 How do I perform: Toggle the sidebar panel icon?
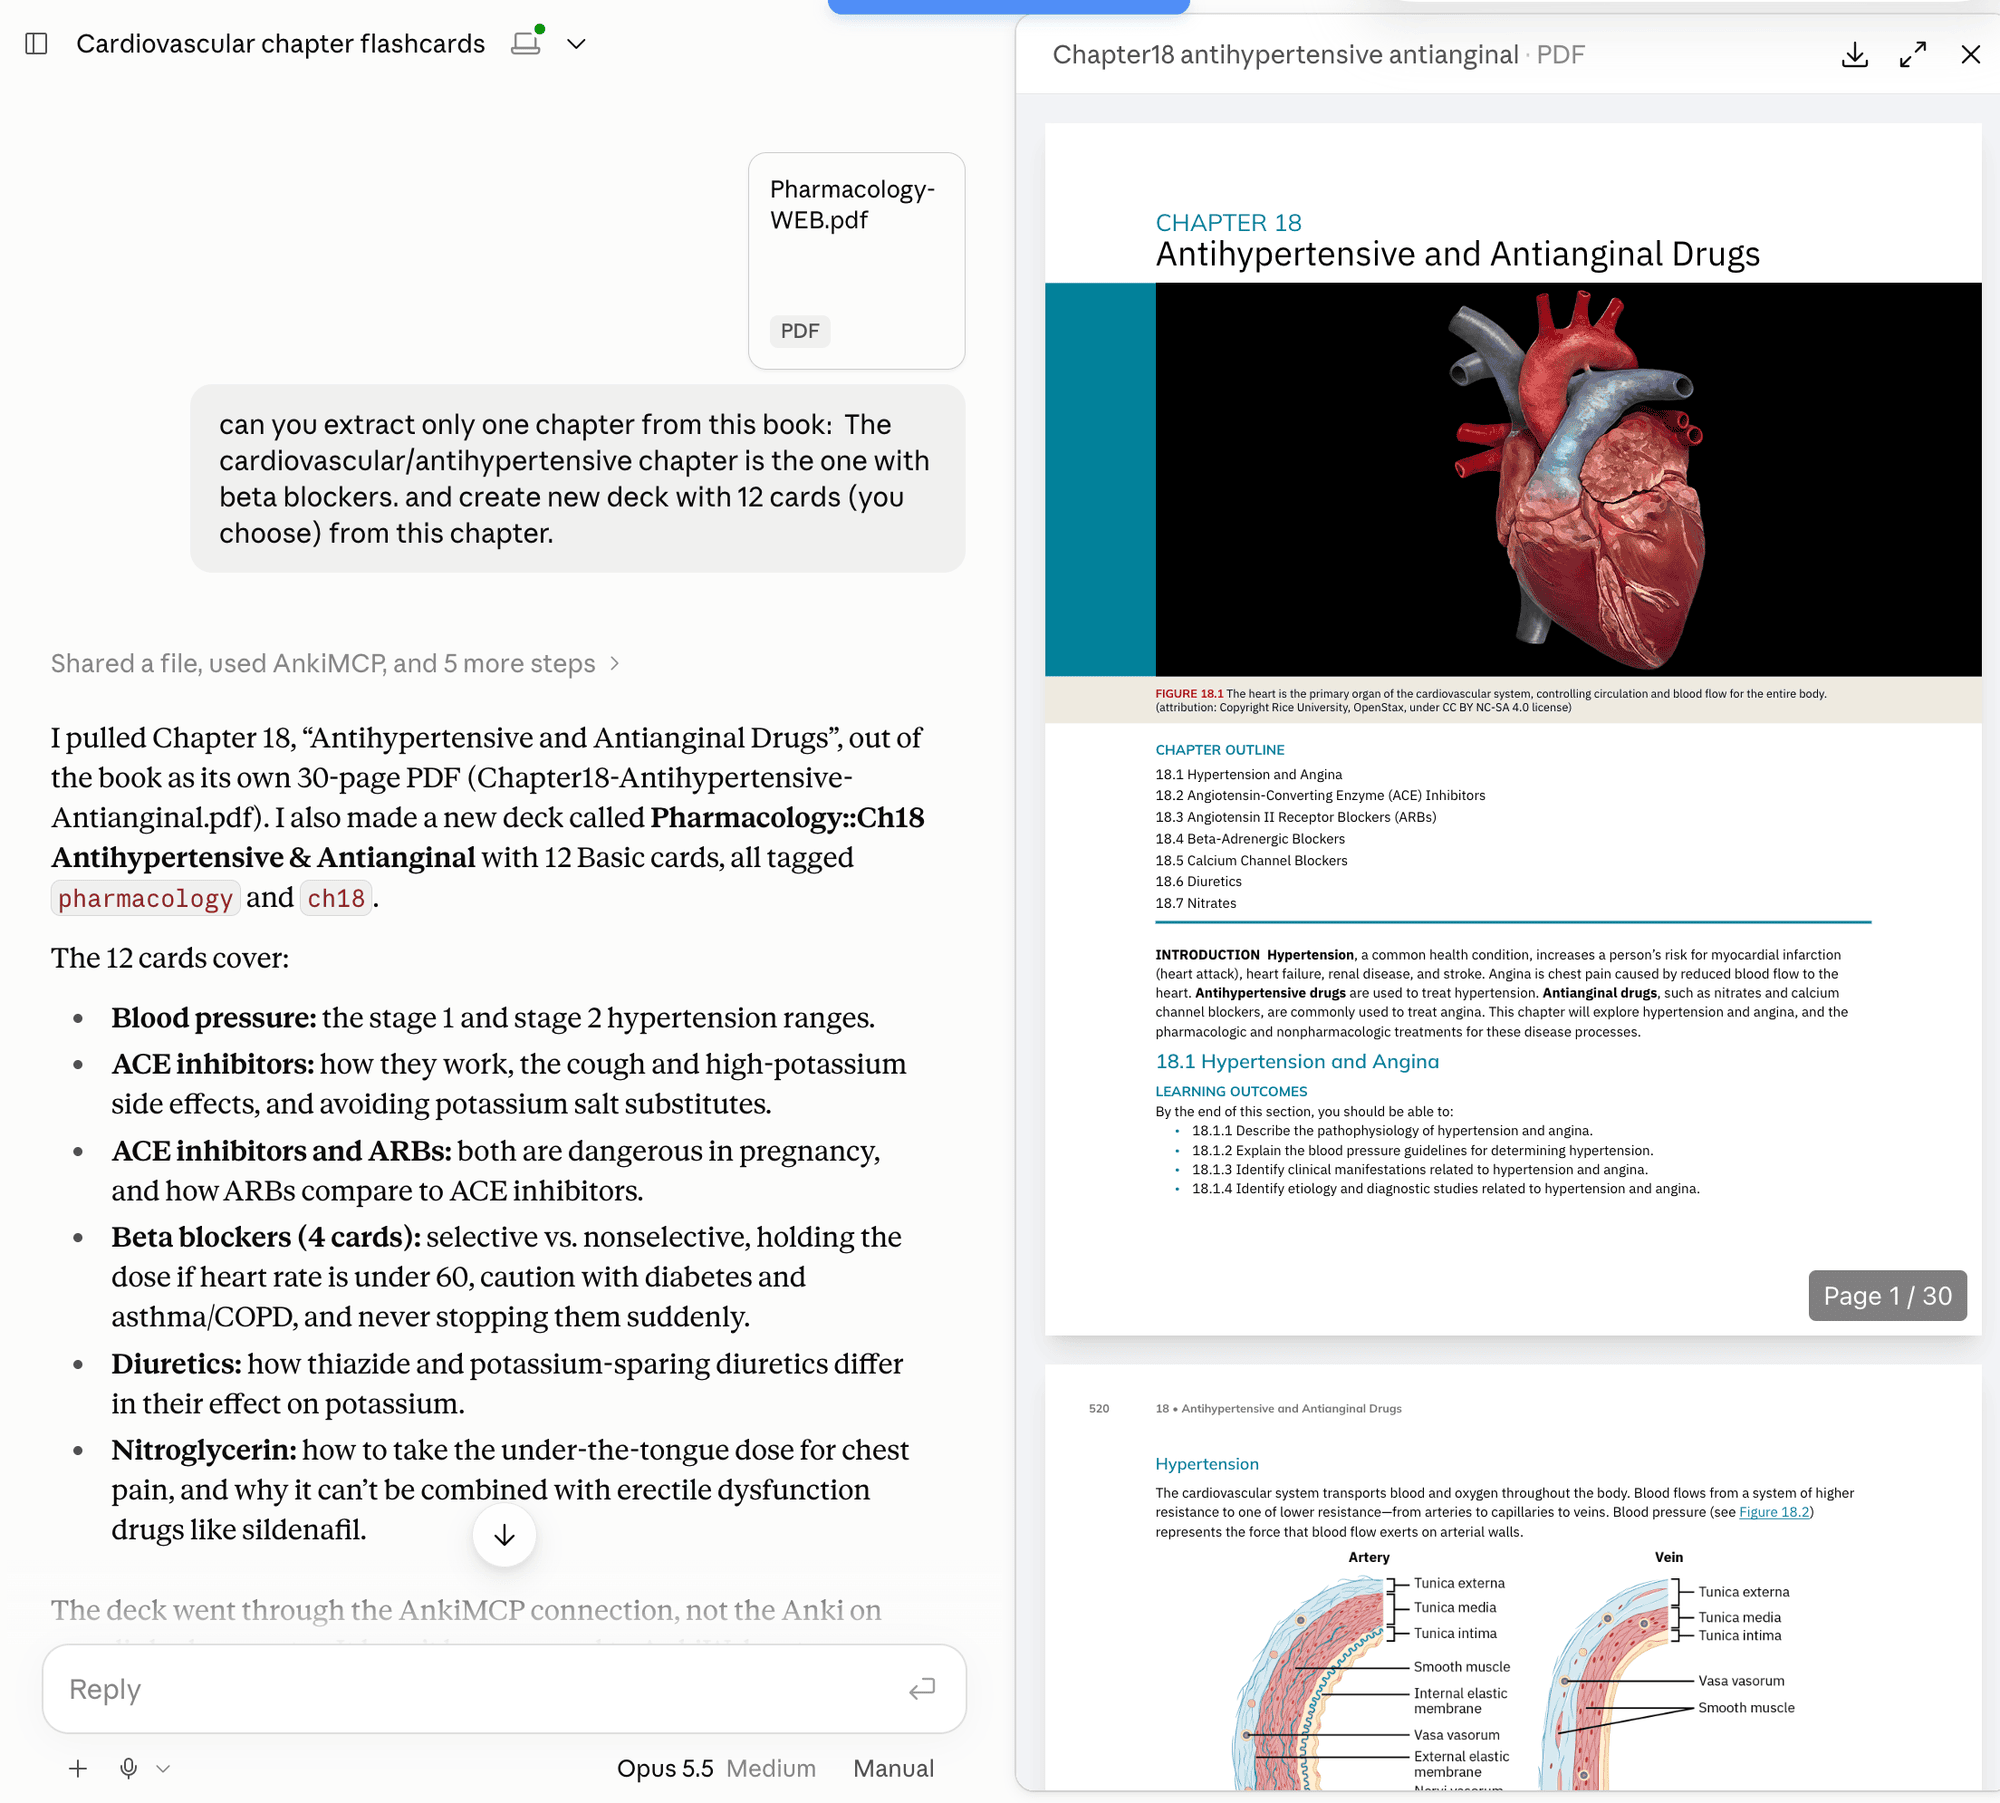click(36, 44)
